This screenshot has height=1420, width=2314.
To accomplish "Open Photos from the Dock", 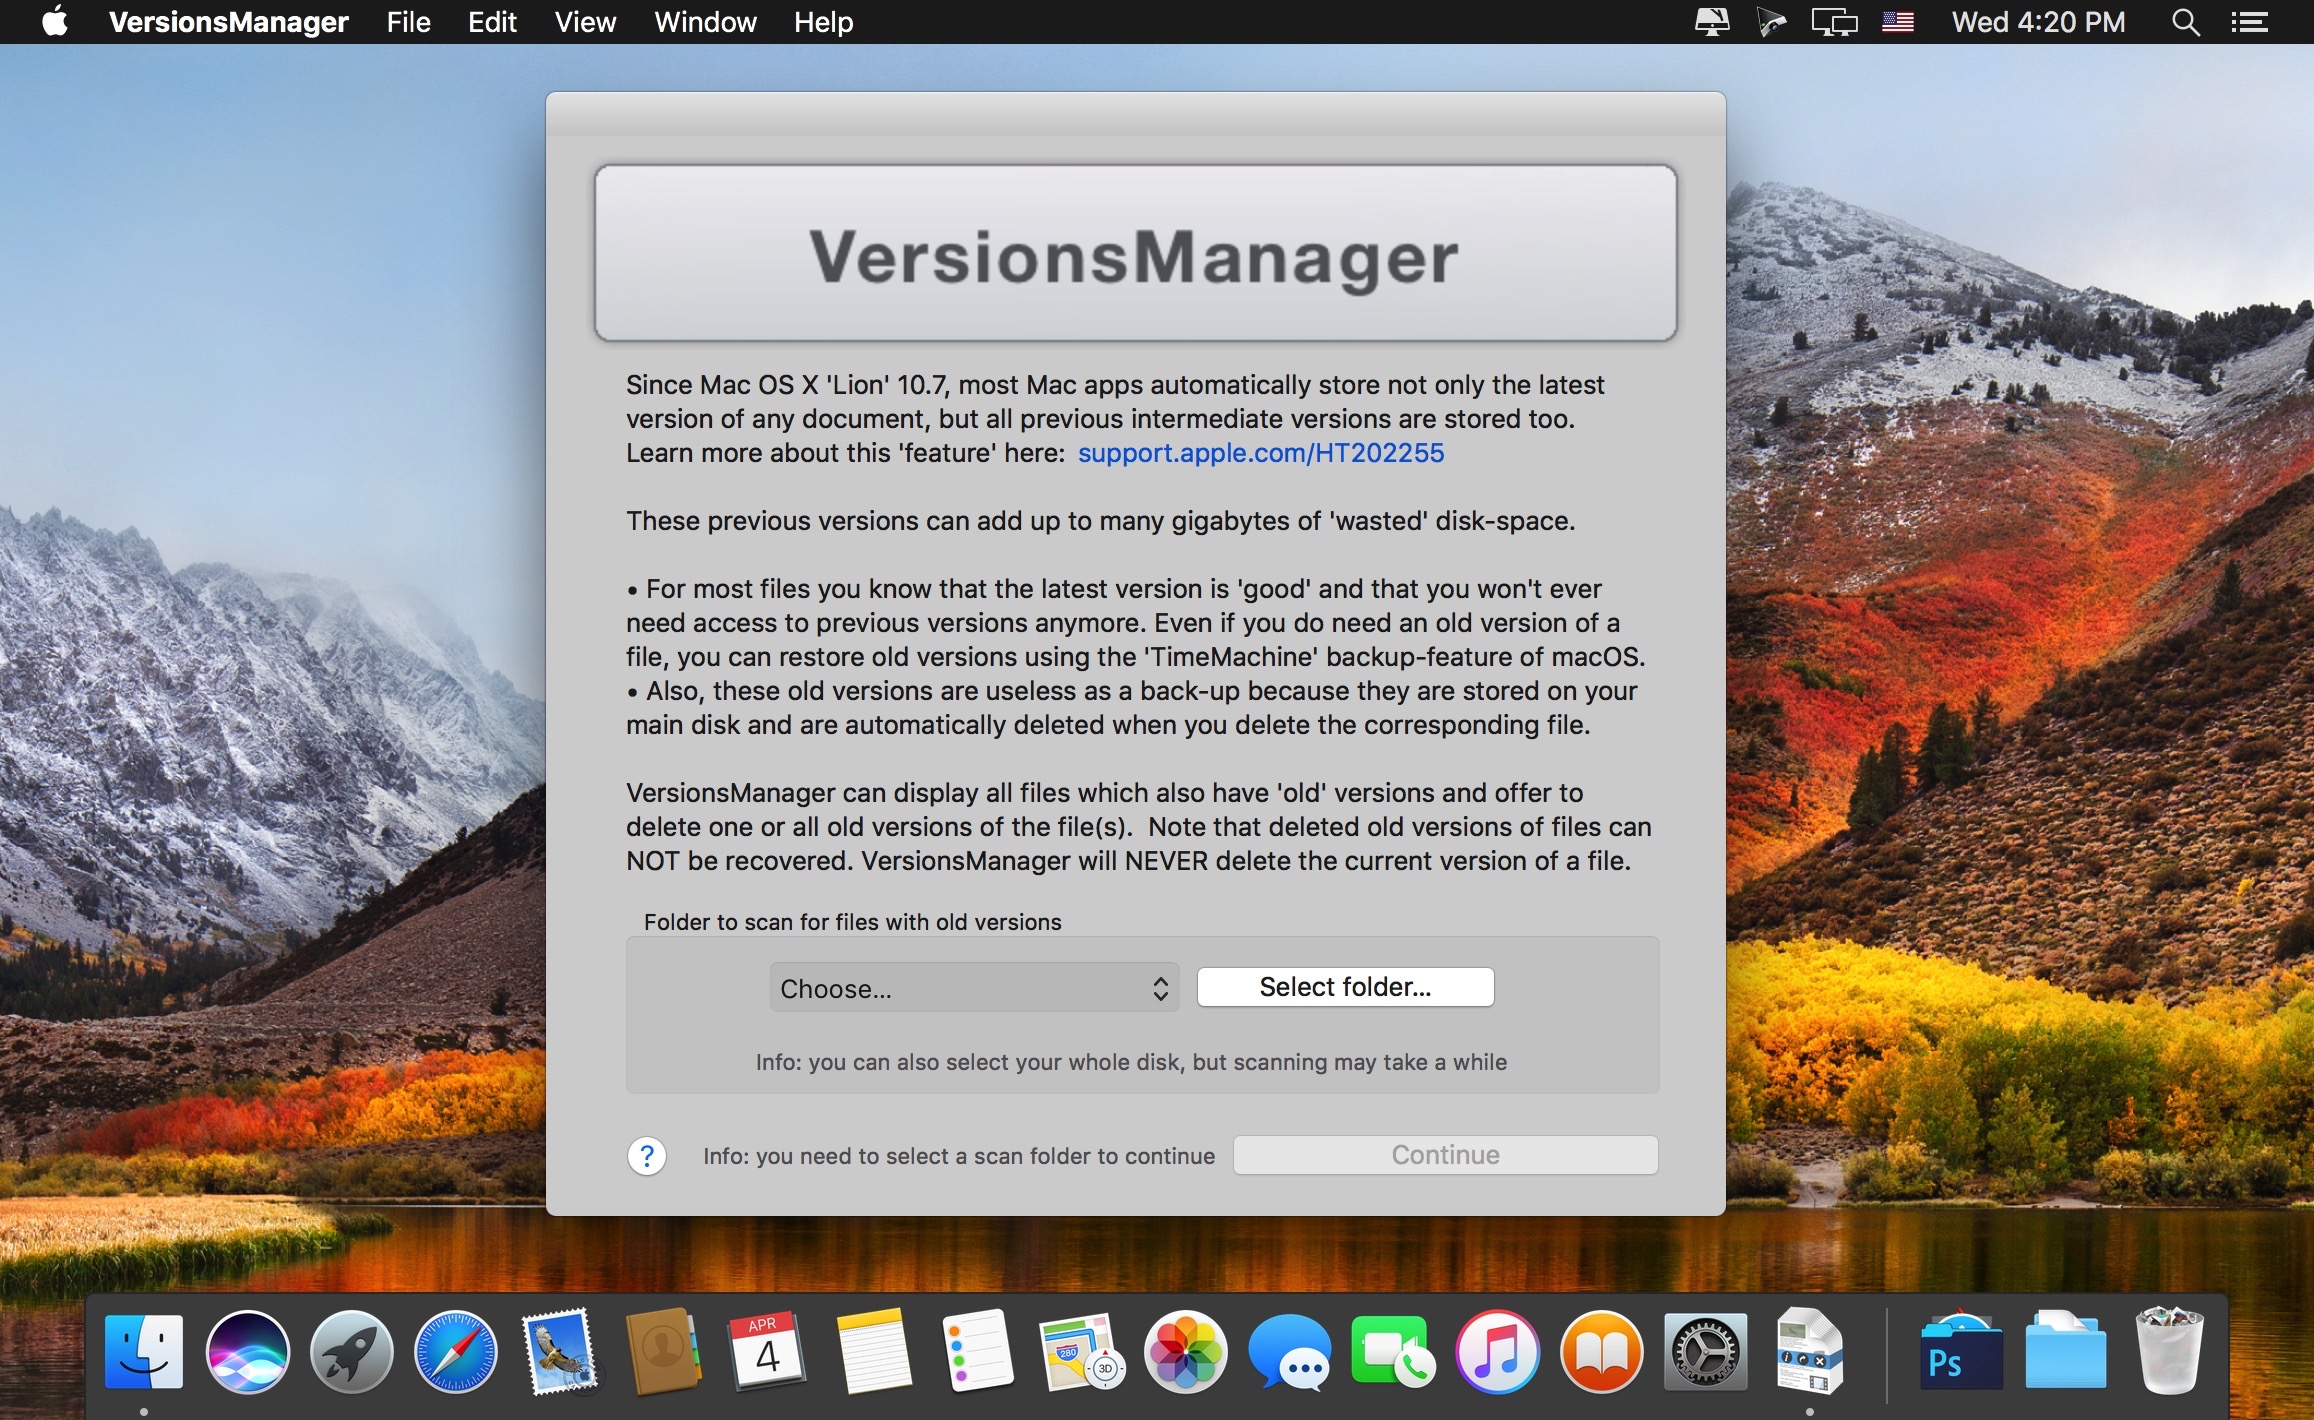I will pos(1186,1352).
